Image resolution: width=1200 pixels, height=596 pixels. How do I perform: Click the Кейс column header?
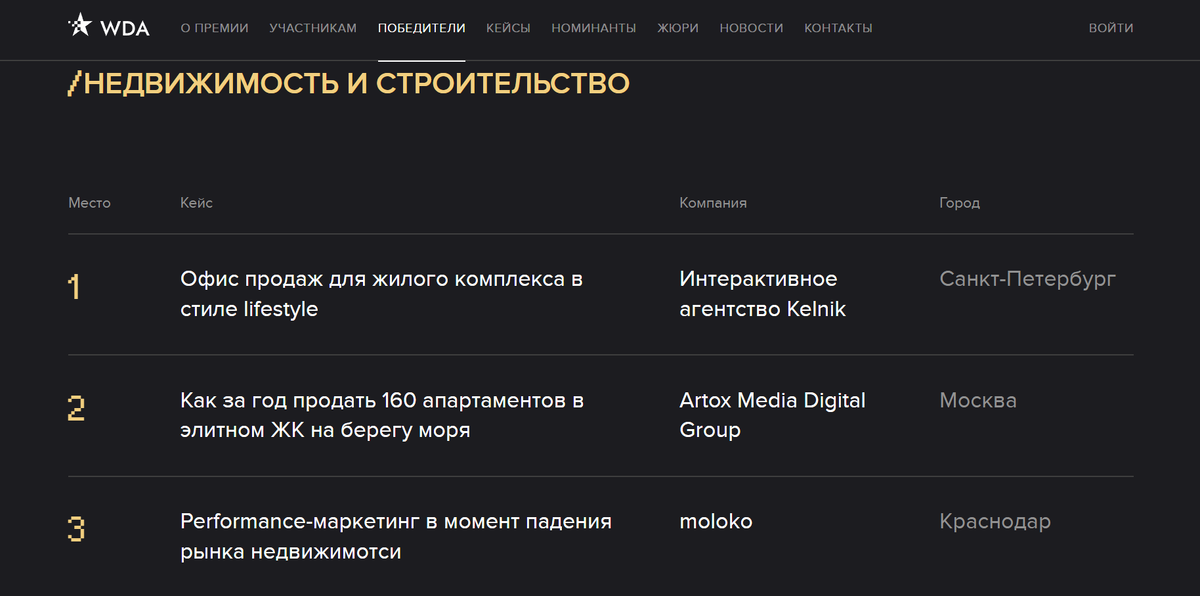pyautogui.click(x=196, y=203)
